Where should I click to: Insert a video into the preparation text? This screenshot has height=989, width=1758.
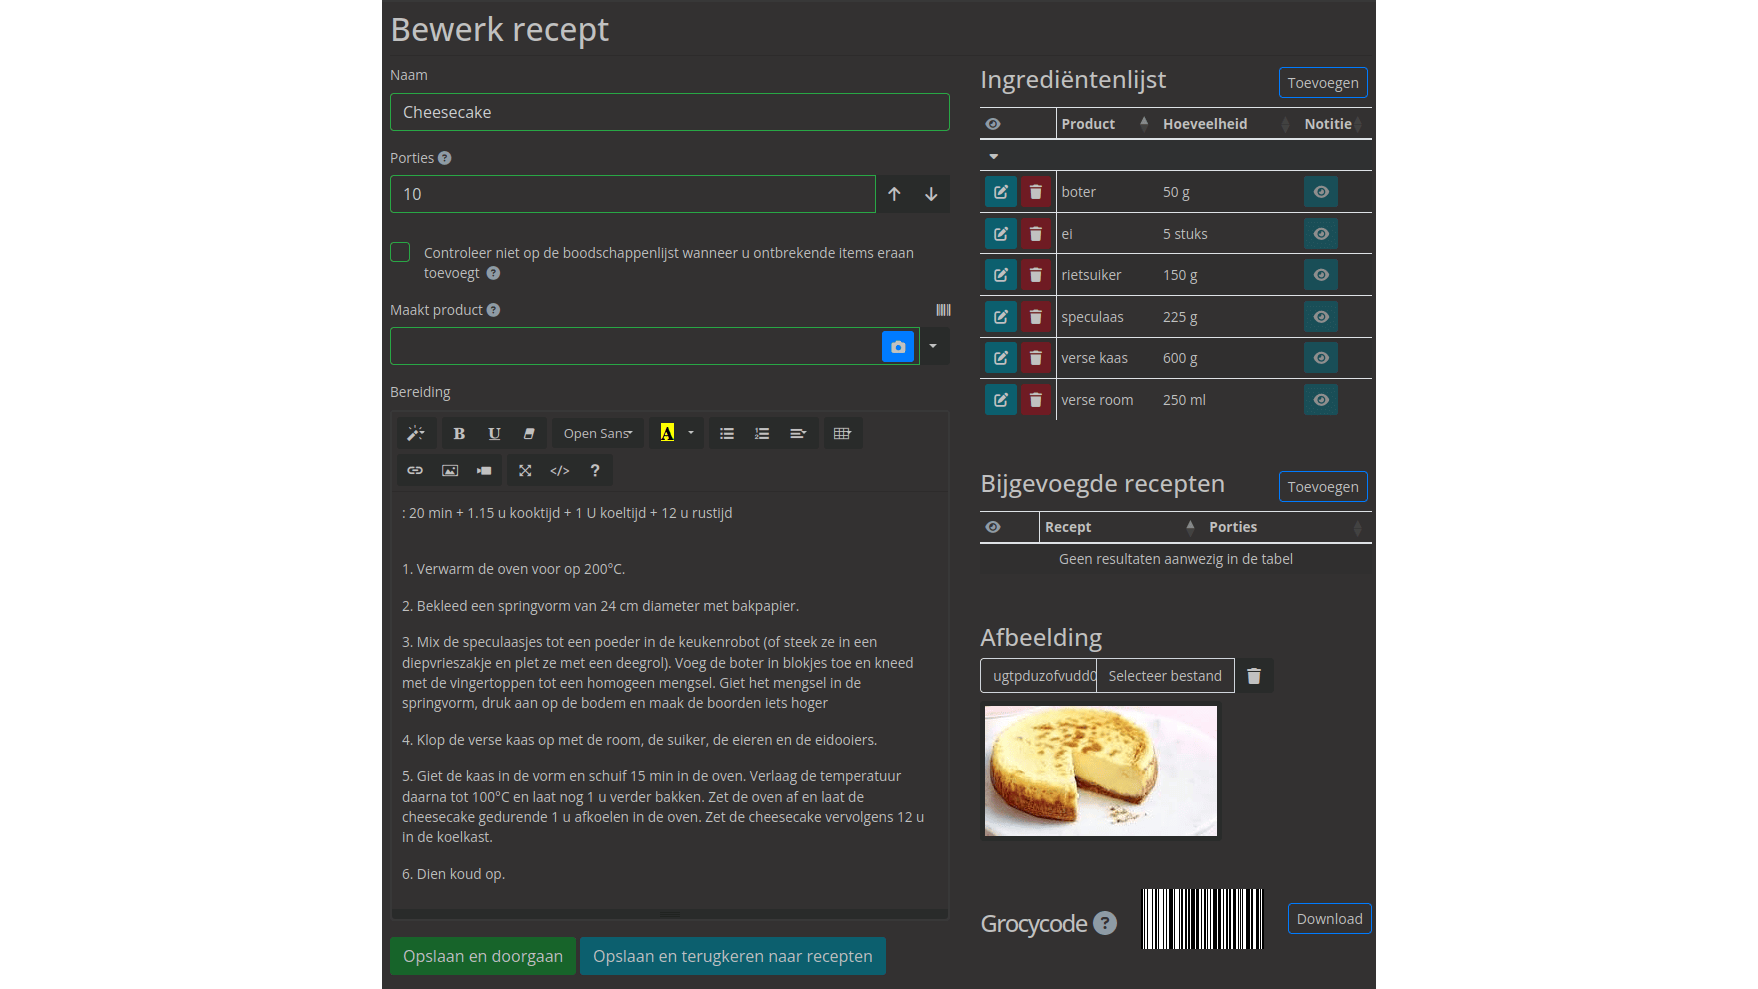tap(484, 470)
